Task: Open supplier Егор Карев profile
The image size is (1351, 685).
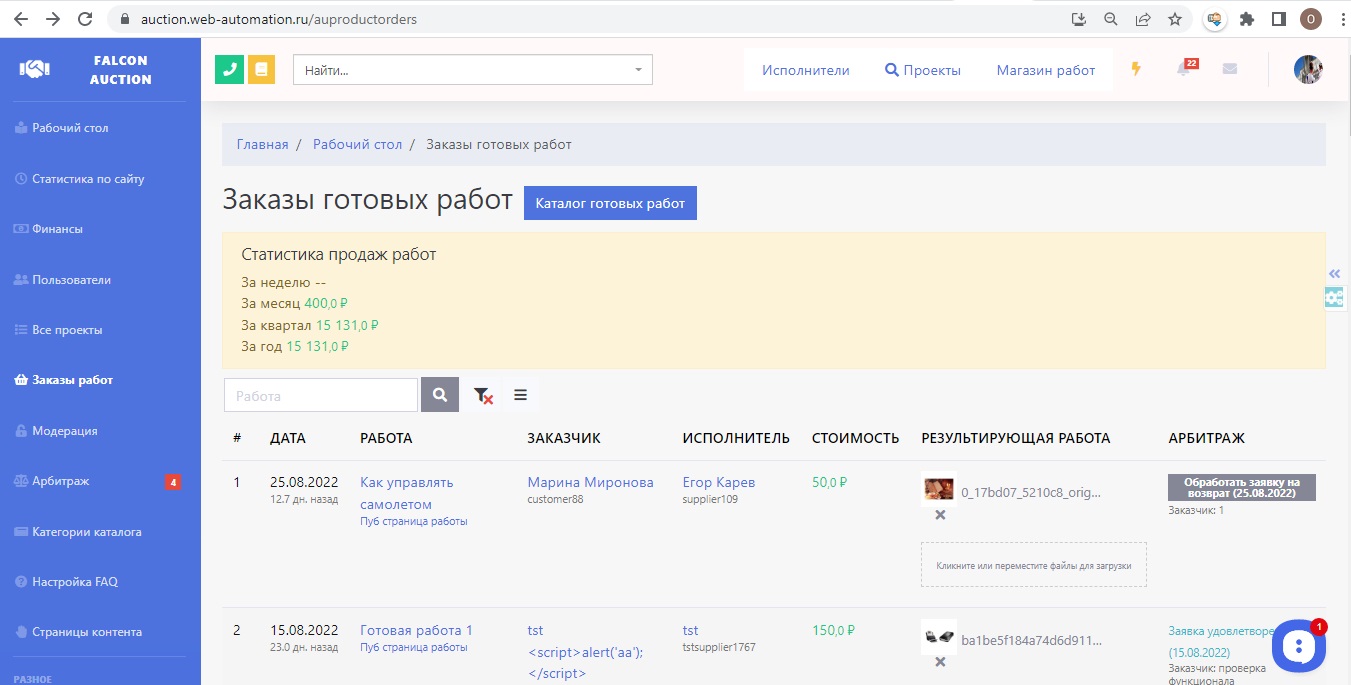Action: (x=719, y=482)
